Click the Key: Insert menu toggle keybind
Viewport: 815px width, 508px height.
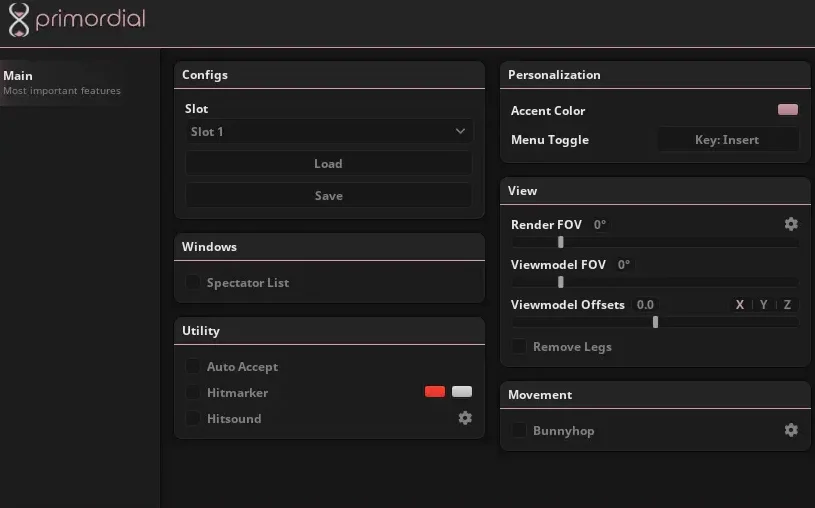727,140
